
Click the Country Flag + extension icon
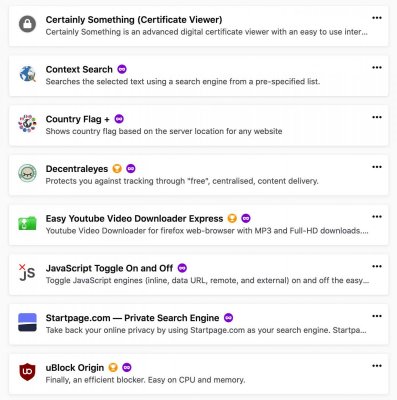(x=27, y=123)
